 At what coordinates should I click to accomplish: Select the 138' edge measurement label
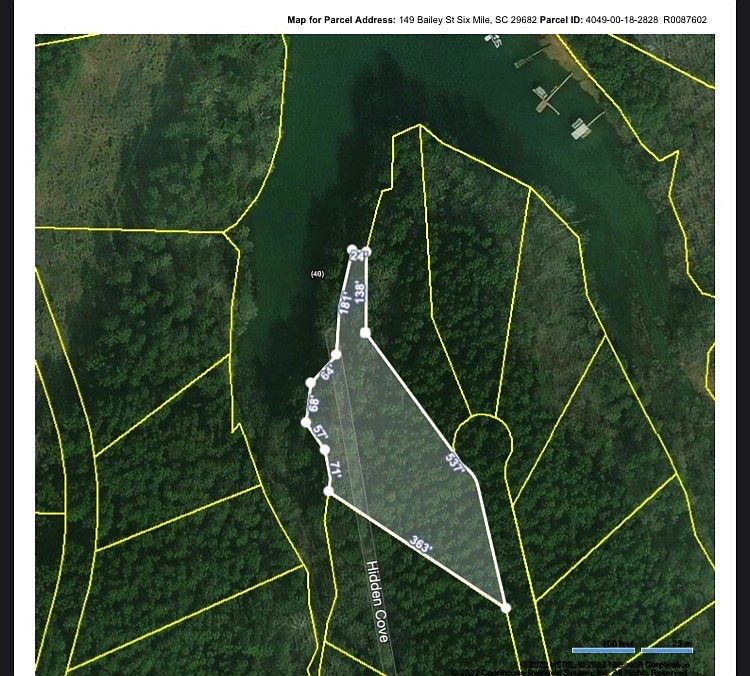pyautogui.click(x=360, y=291)
